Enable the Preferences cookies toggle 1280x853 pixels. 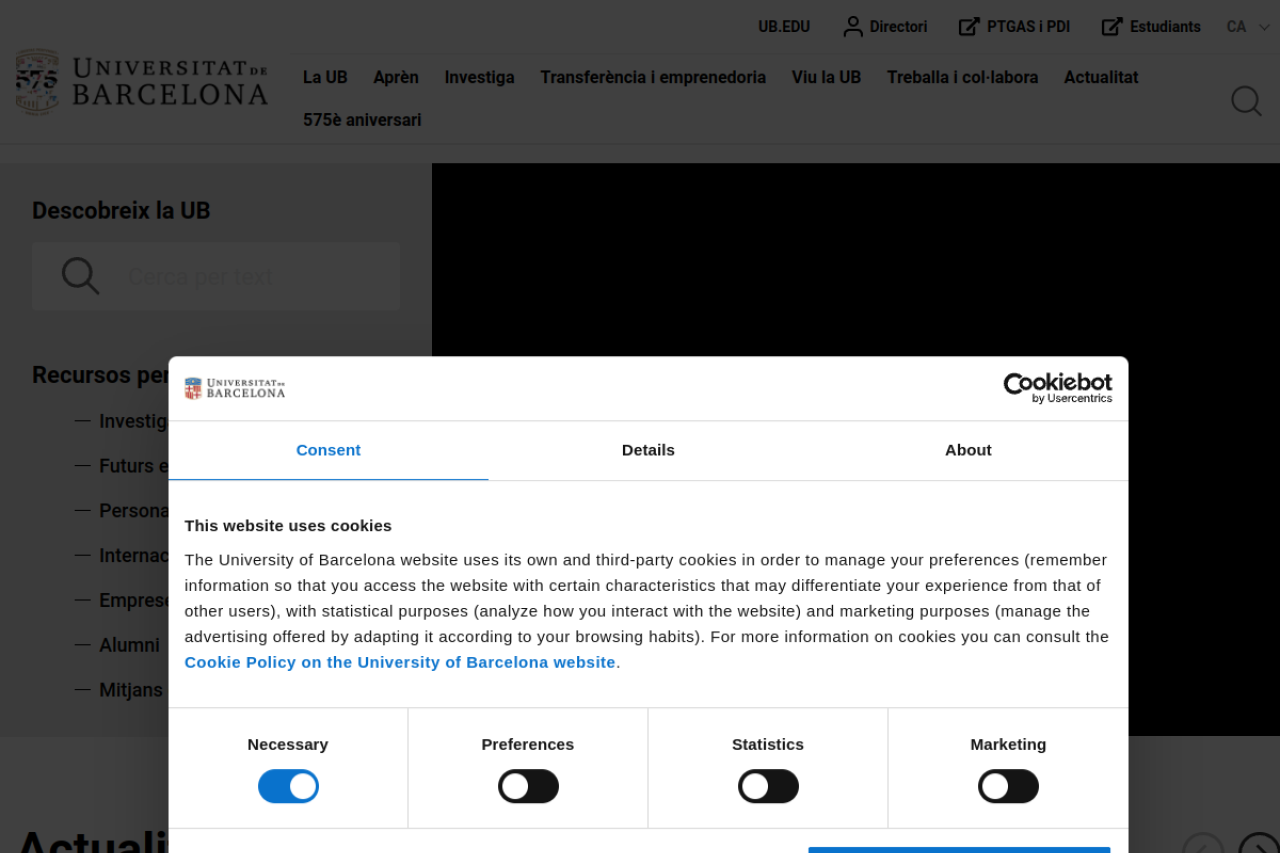[x=528, y=786]
